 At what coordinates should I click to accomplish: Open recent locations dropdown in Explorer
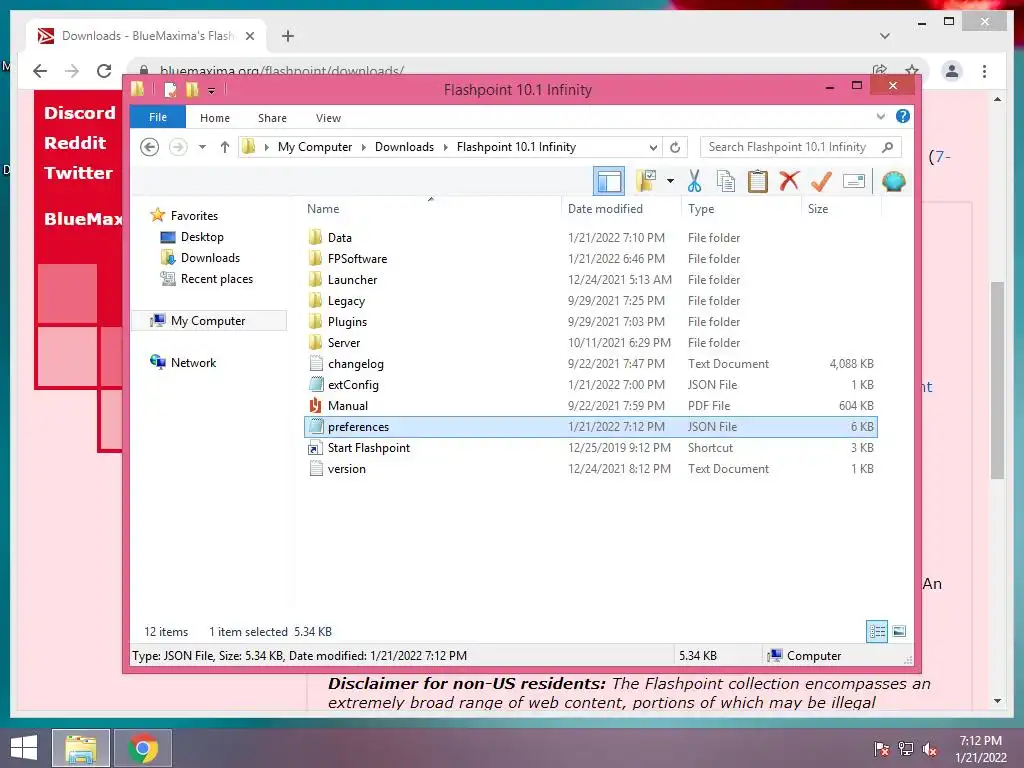202,147
